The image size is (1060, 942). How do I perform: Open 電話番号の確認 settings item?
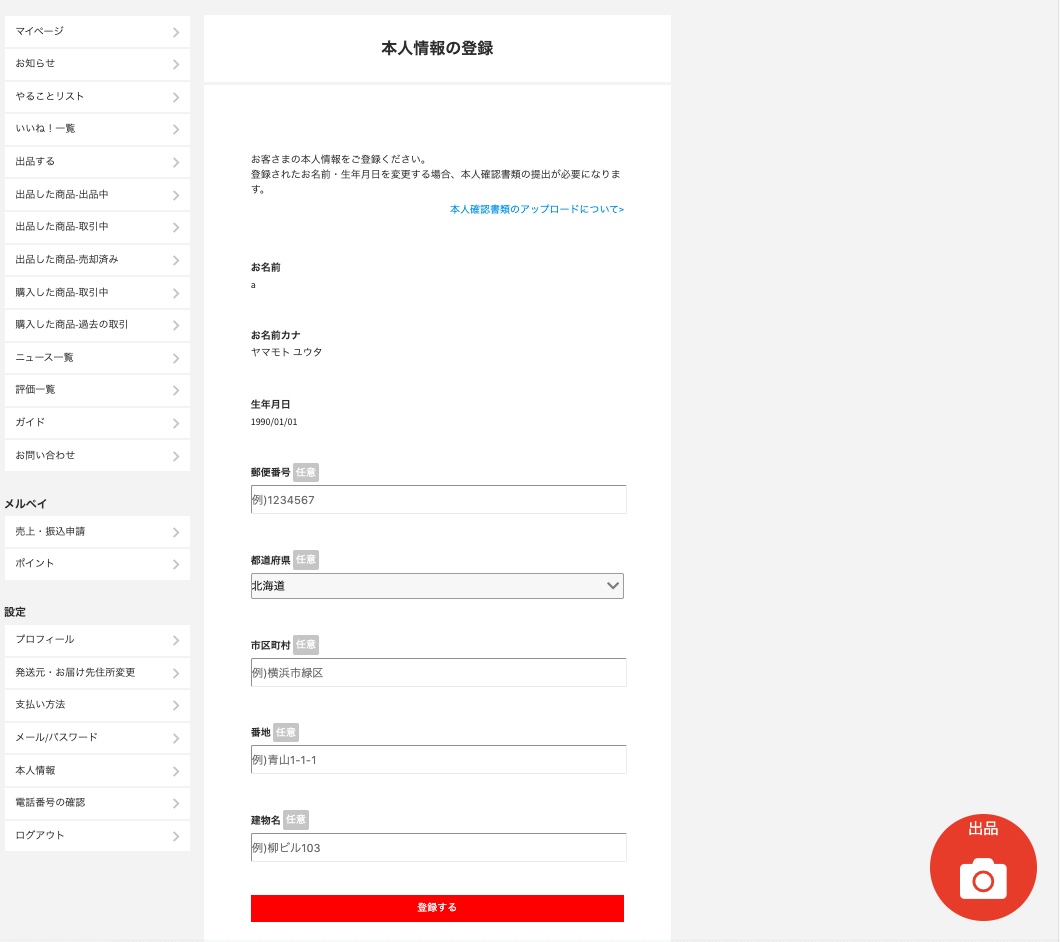97,803
